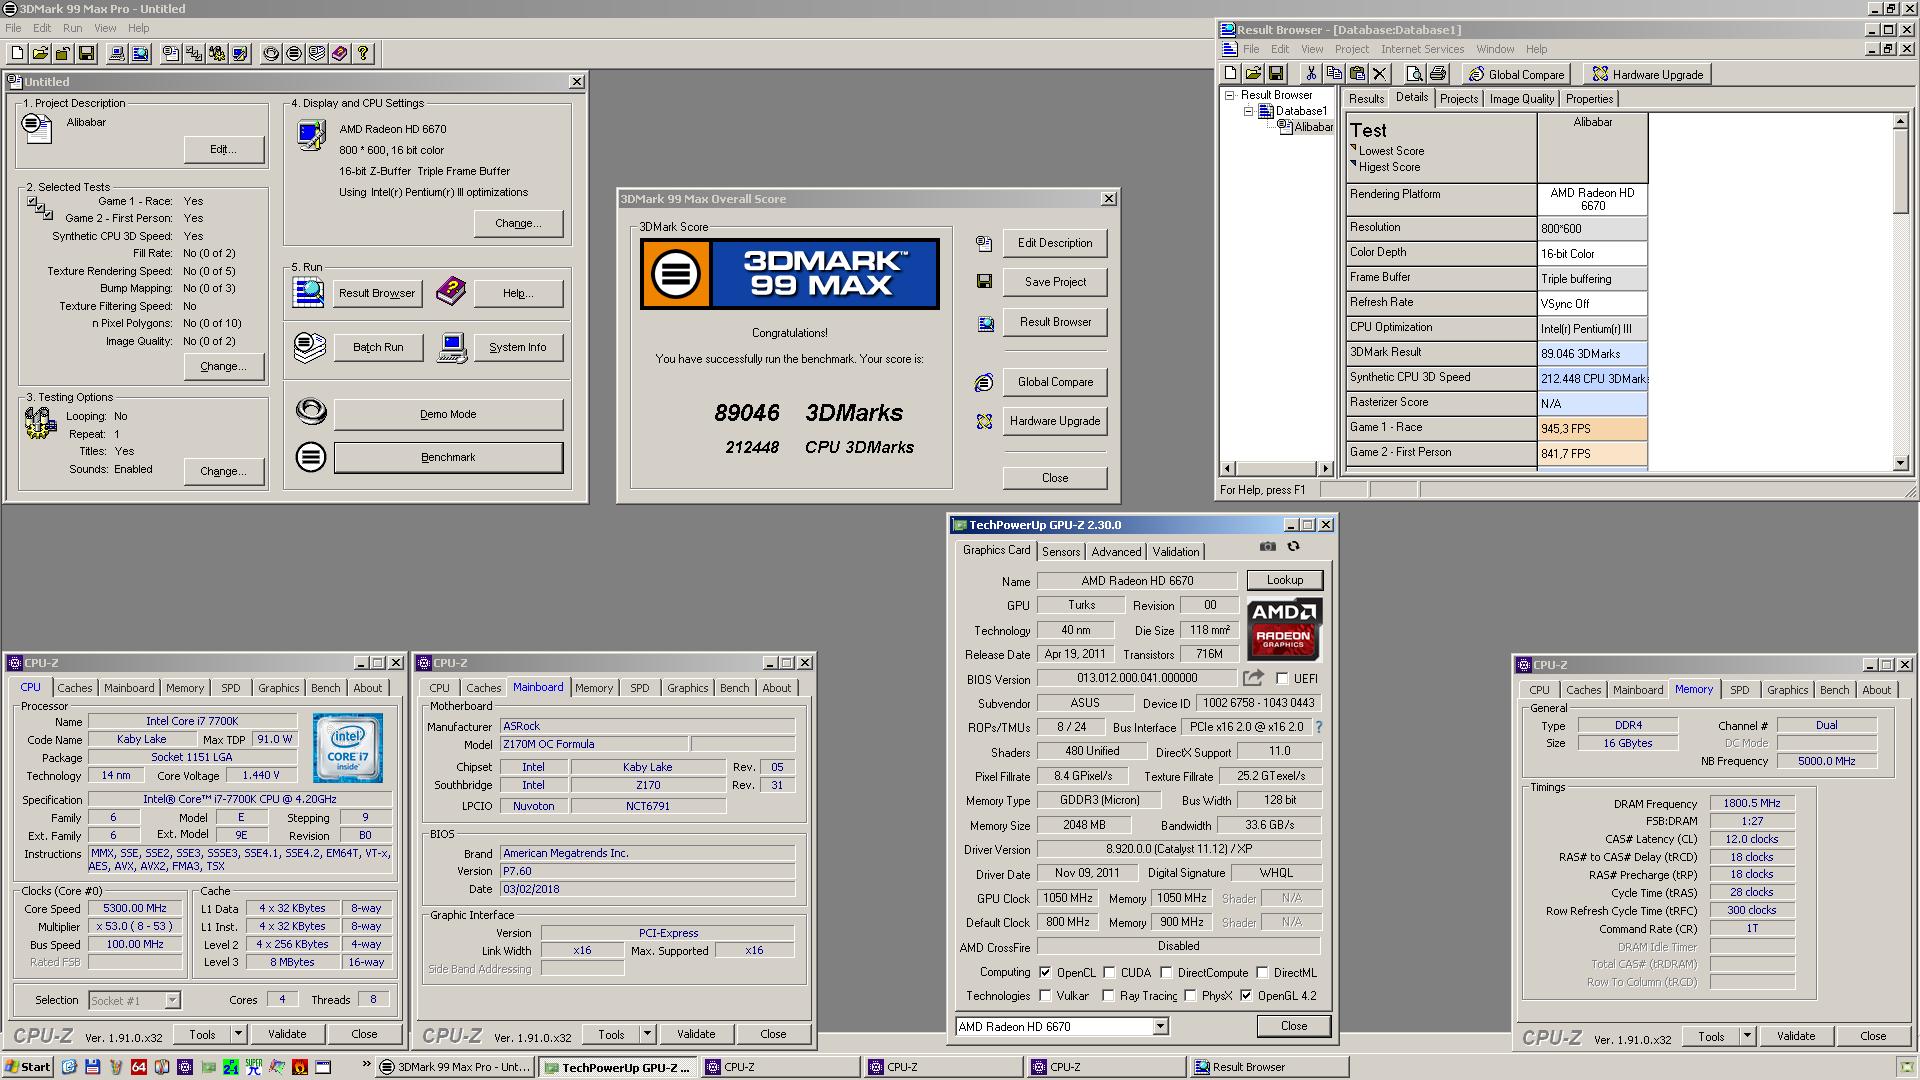Click Edit Description button in score dialog
Viewport: 1920px width, 1080px height.
pos(1055,243)
